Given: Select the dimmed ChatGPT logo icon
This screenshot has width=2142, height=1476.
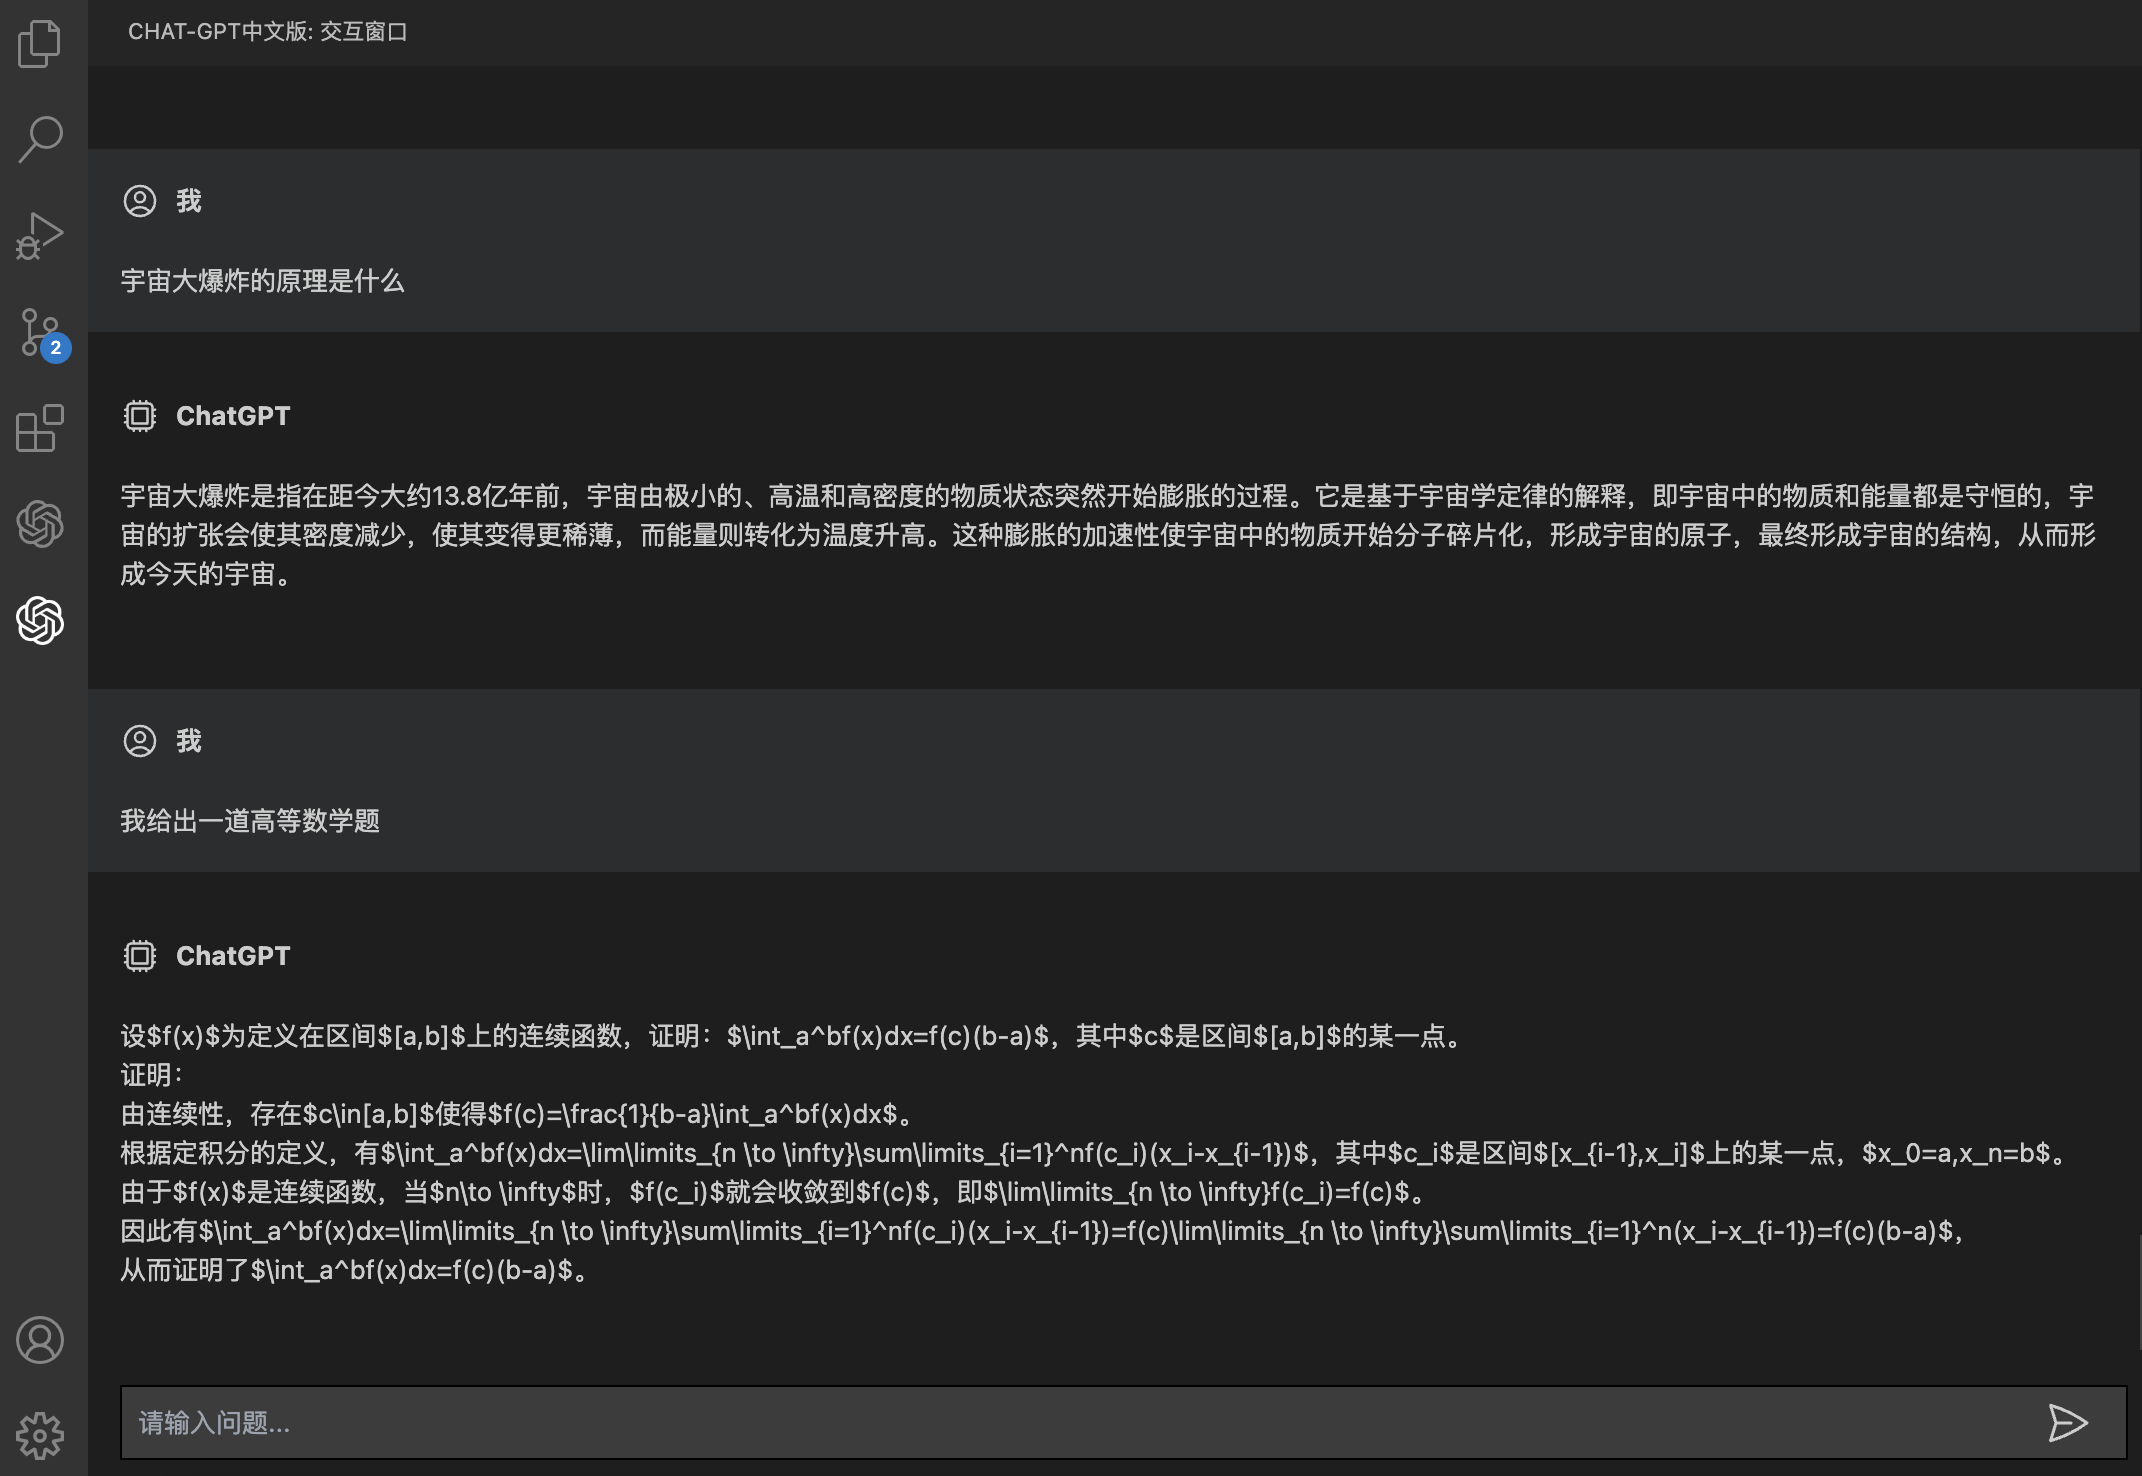Looking at the screenshot, I should 40,524.
